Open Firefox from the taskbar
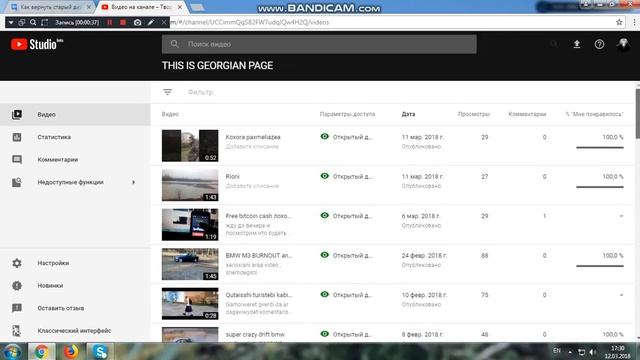This screenshot has height=360, width=640. pos(71,351)
